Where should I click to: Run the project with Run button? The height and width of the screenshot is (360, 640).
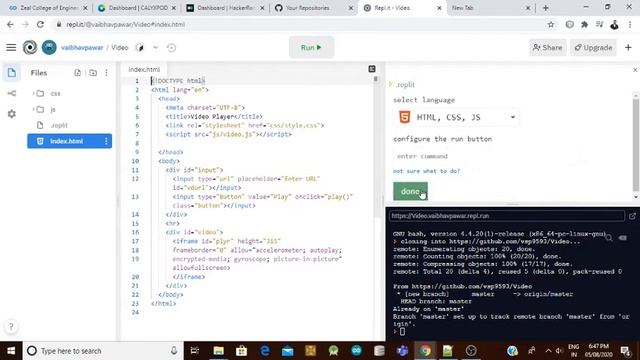[311, 48]
